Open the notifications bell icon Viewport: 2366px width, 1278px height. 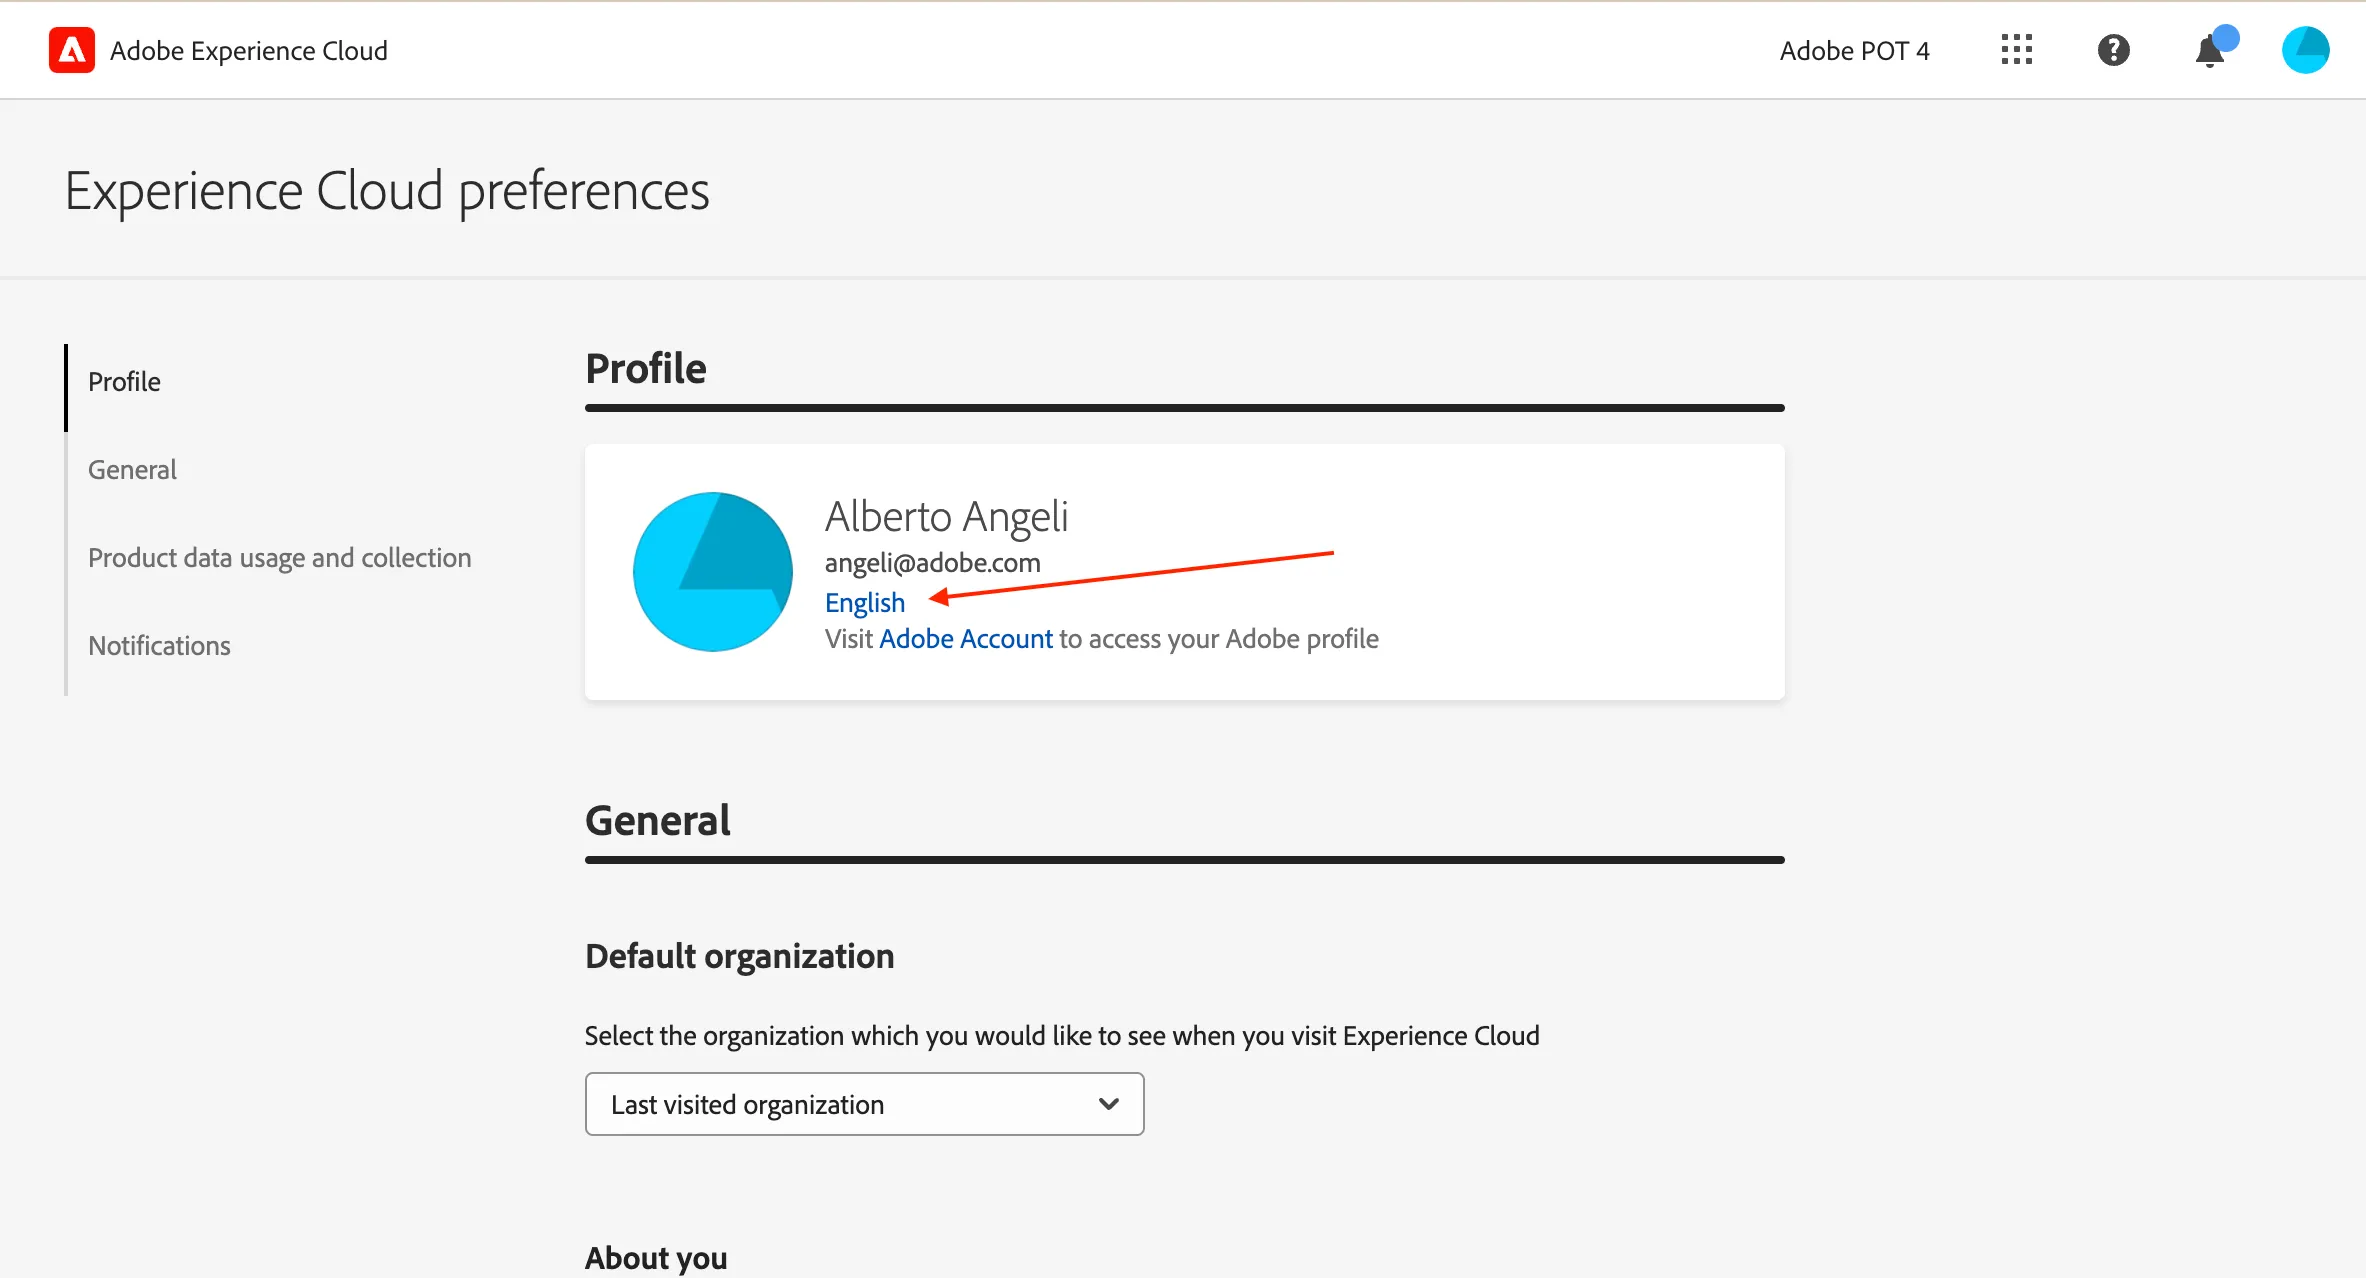pos(2211,50)
